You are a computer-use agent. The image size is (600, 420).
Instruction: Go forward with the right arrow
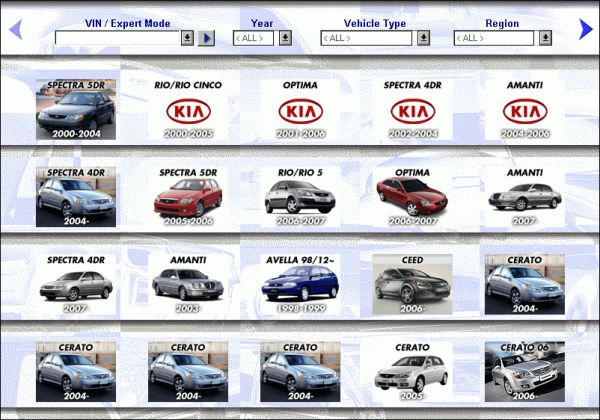point(585,29)
